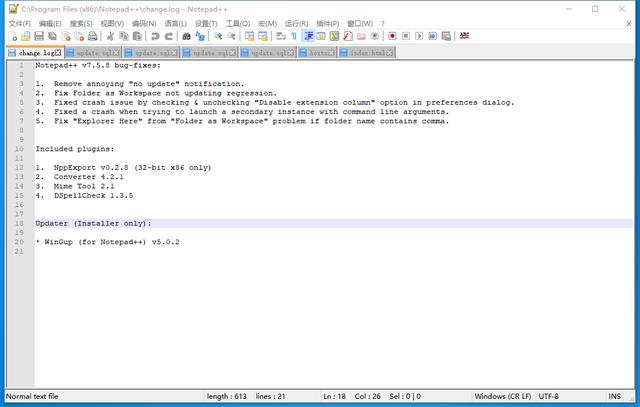Start macro recording with red dot
The width and height of the screenshot is (640, 407).
click(x=392, y=36)
